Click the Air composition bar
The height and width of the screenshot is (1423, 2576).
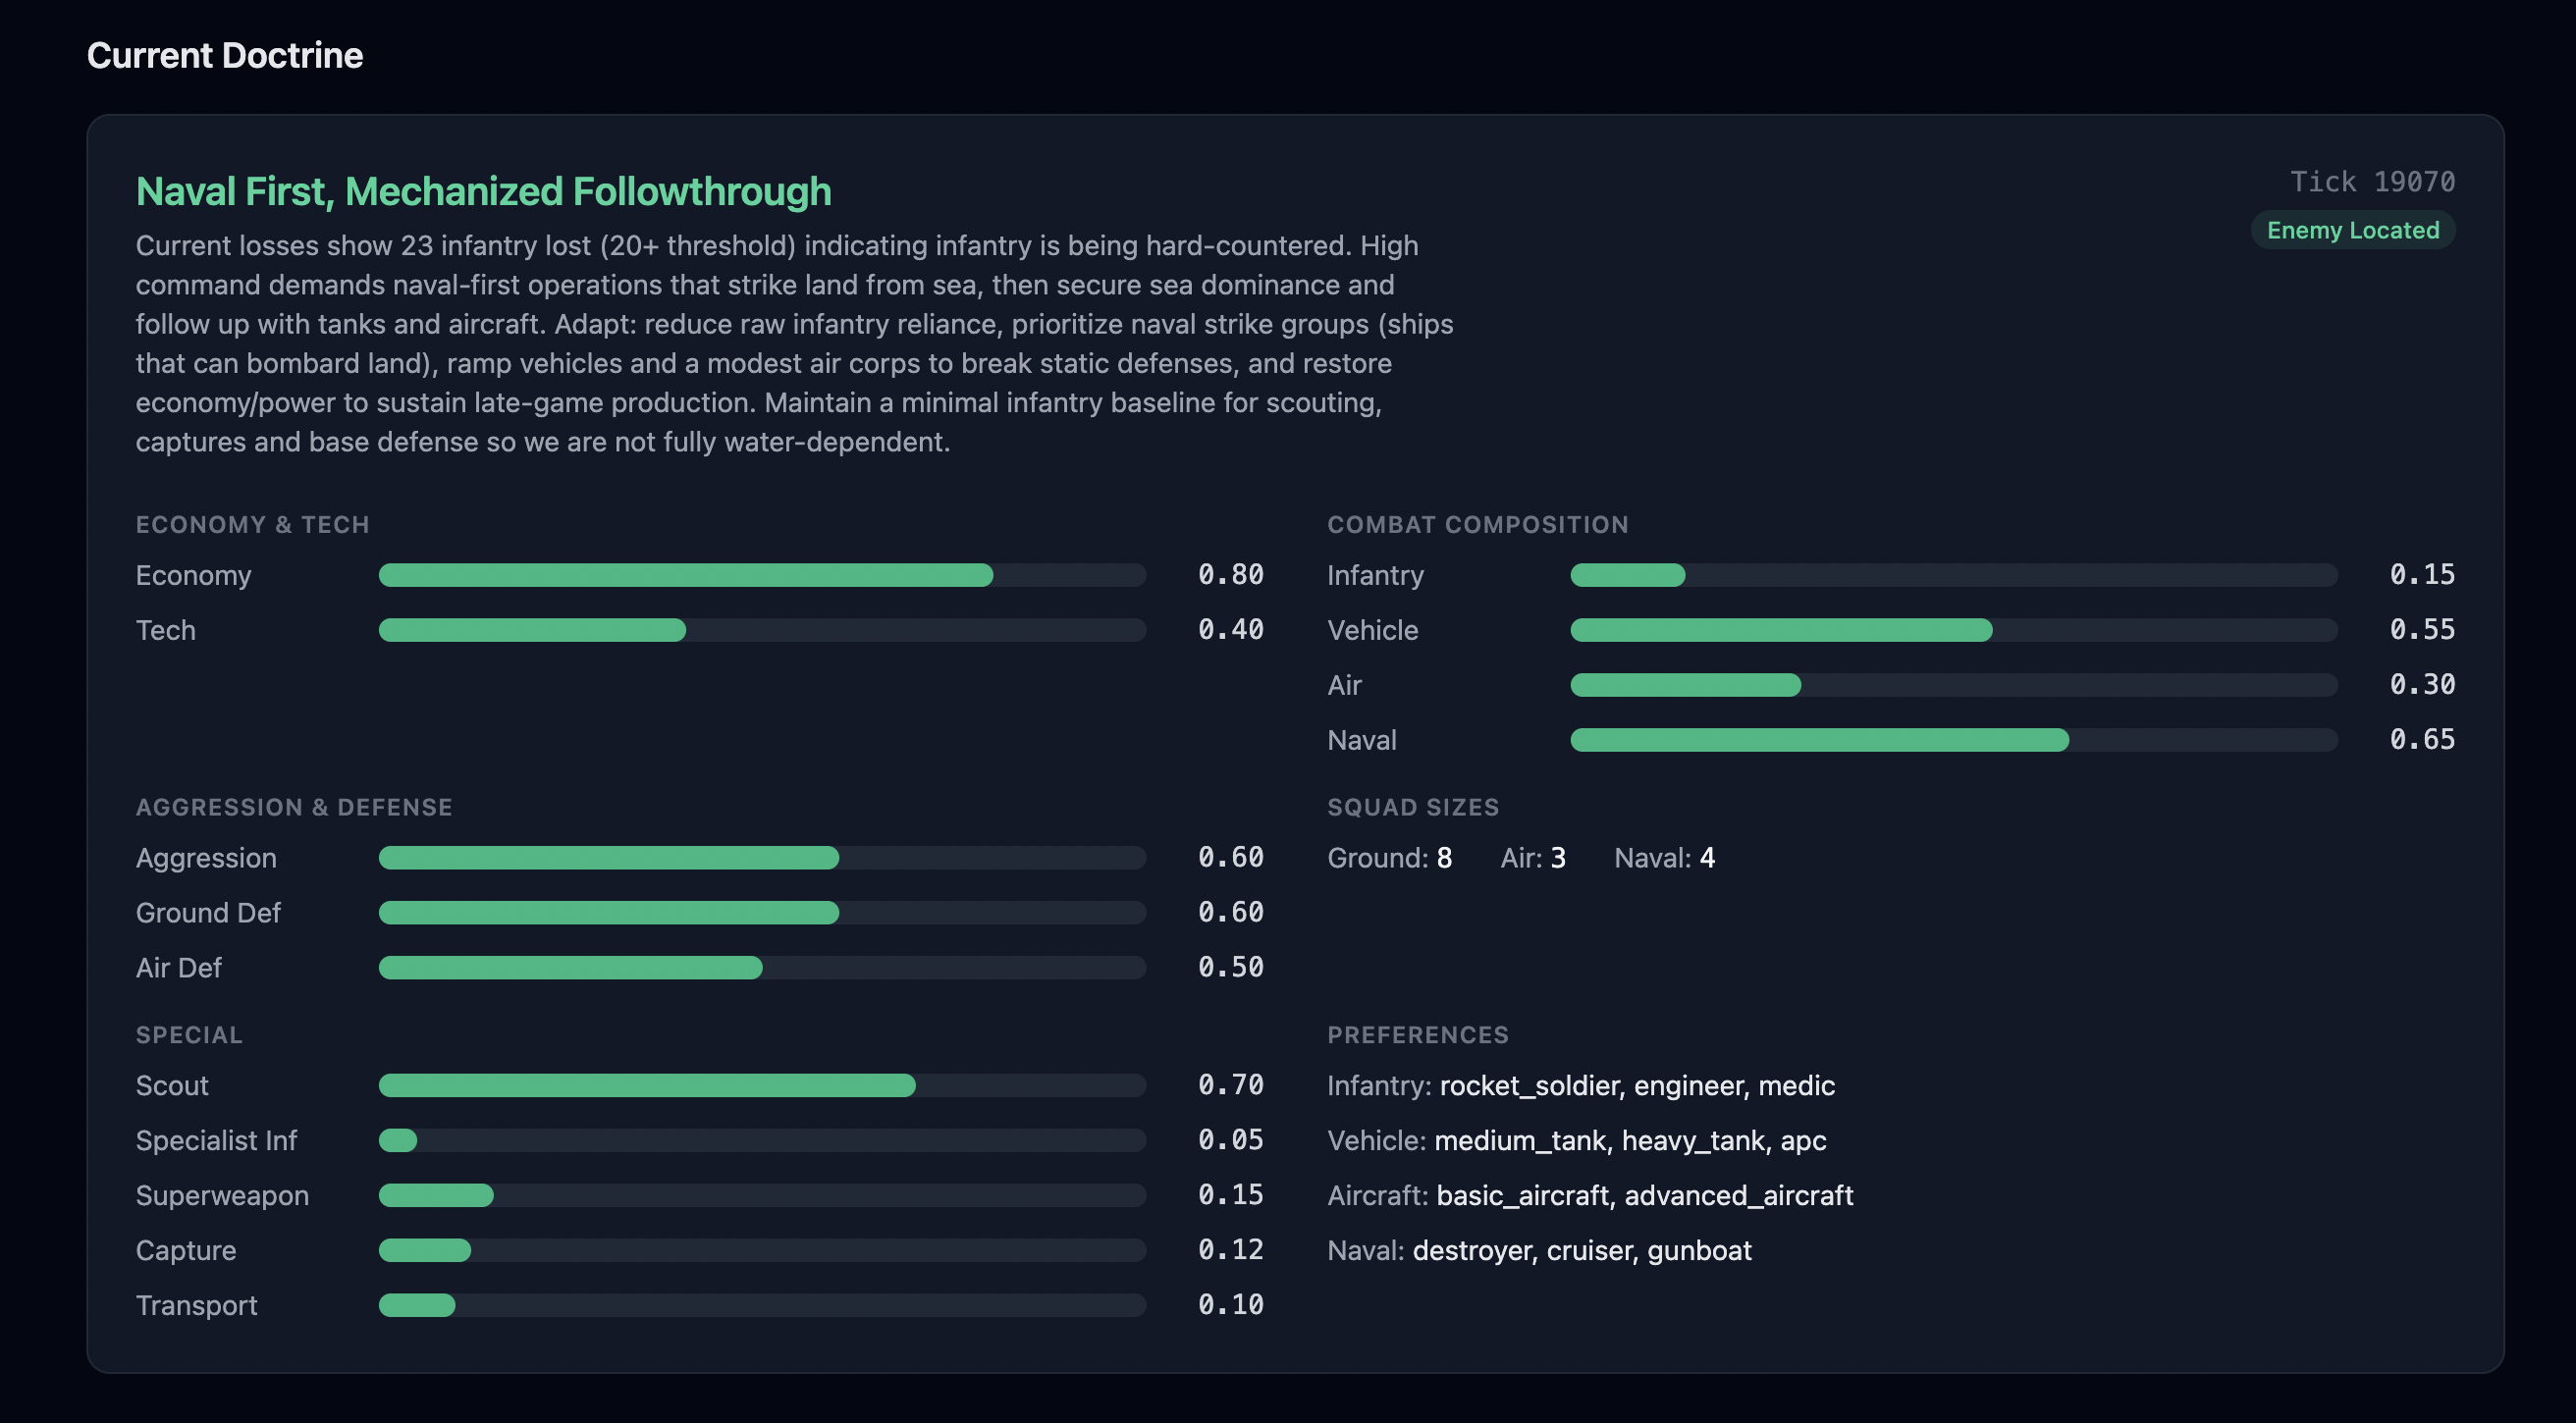(x=1953, y=685)
